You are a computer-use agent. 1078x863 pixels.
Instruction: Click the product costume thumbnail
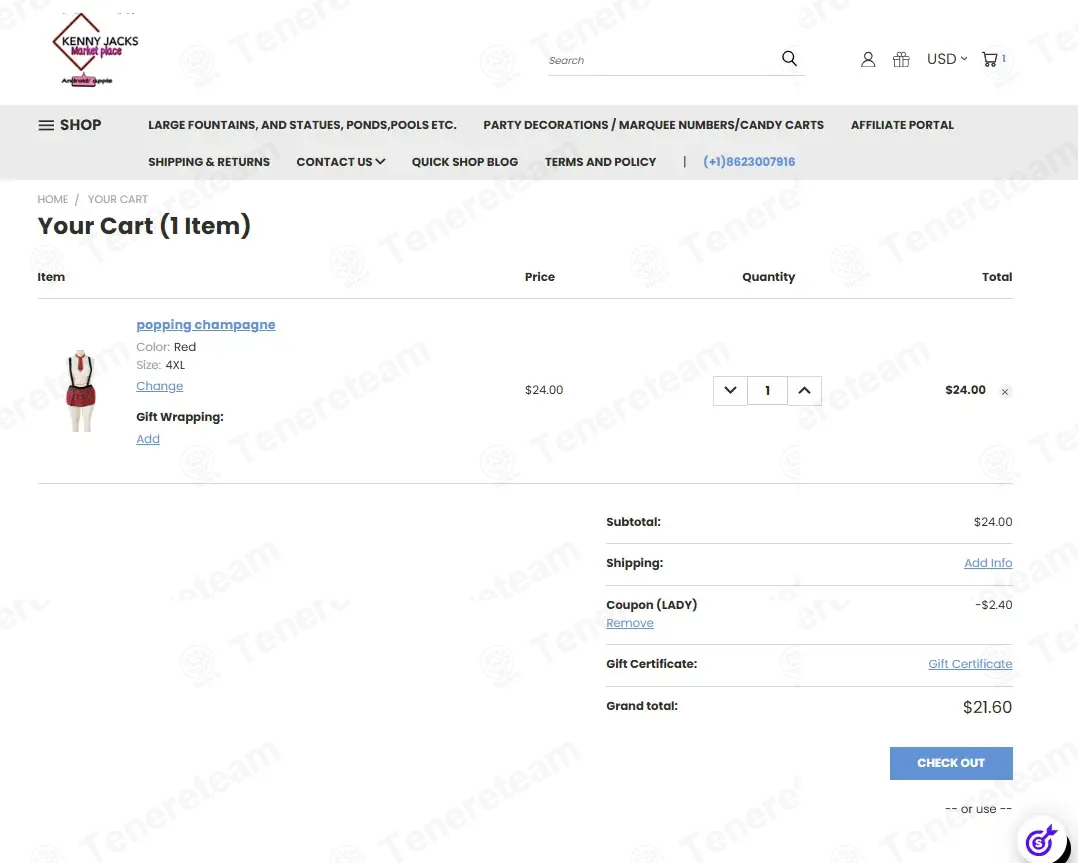(80, 391)
